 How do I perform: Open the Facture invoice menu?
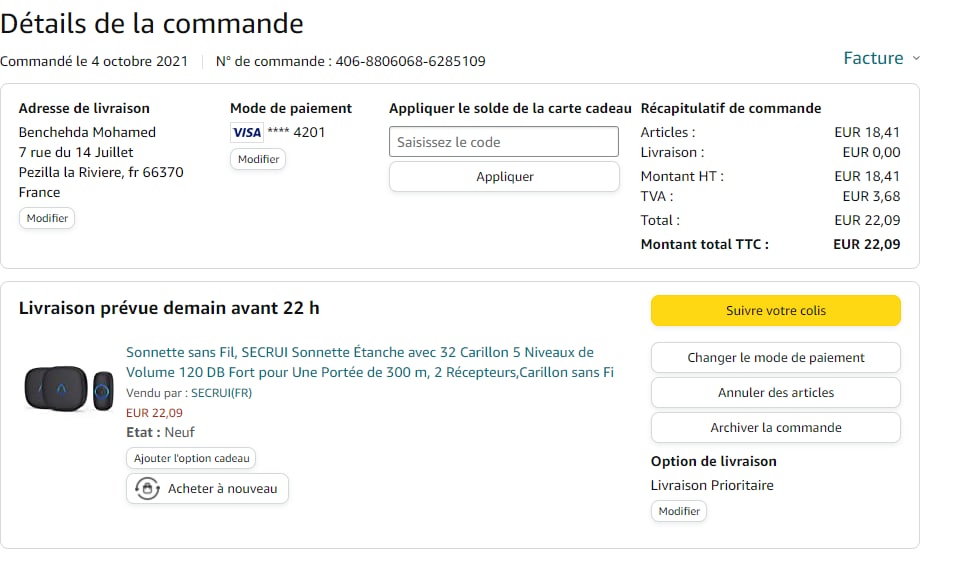click(873, 58)
